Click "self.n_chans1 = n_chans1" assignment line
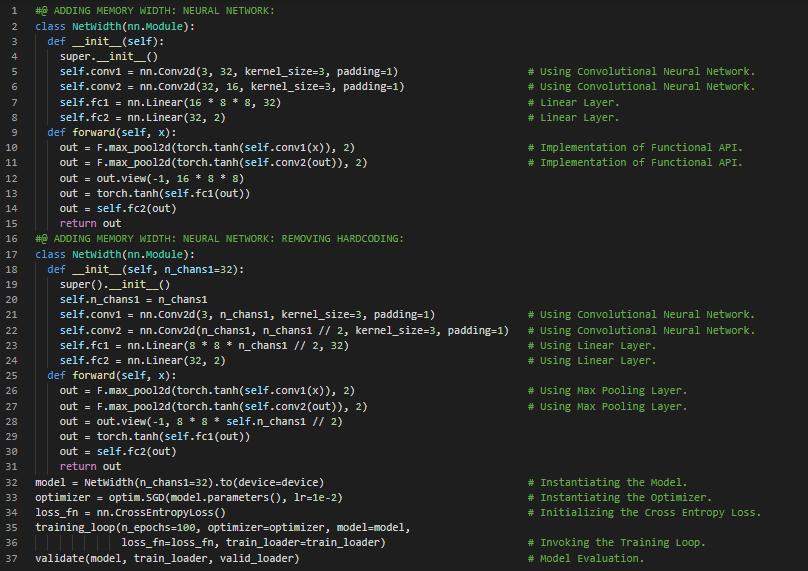The height and width of the screenshot is (571, 808). click(x=133, y=299)
